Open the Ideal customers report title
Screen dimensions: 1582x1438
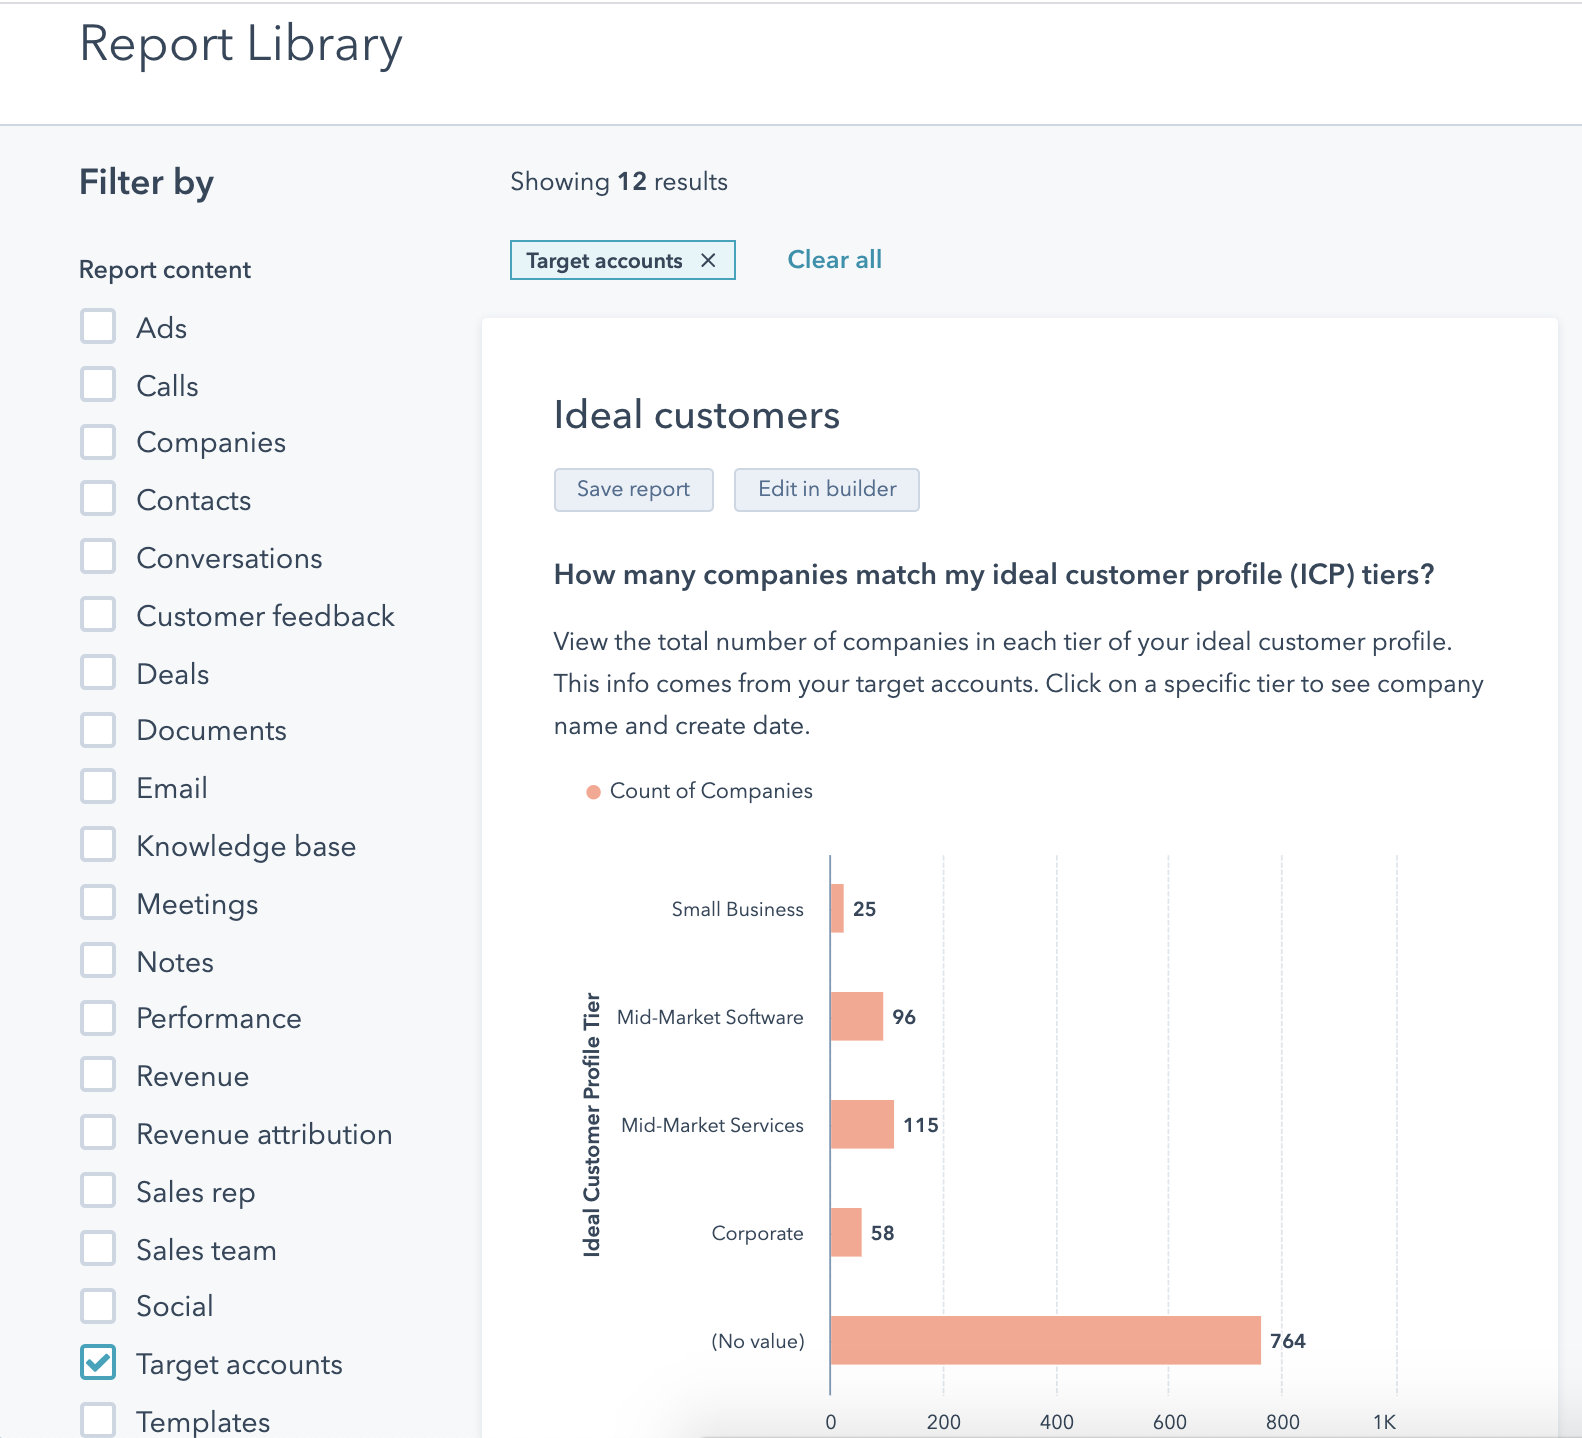point(696,415)
